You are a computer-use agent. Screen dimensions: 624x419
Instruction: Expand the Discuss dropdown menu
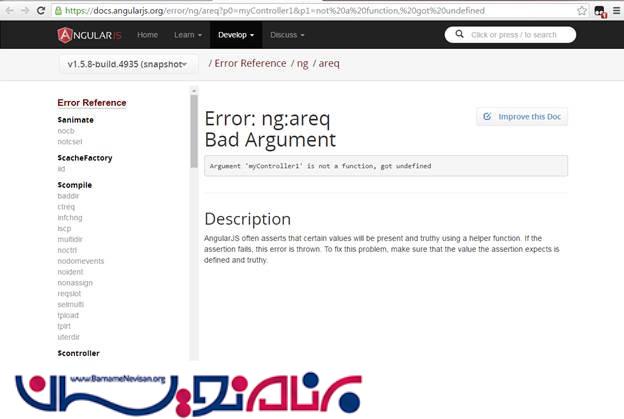pyautogui.click(x=288, y=35)
